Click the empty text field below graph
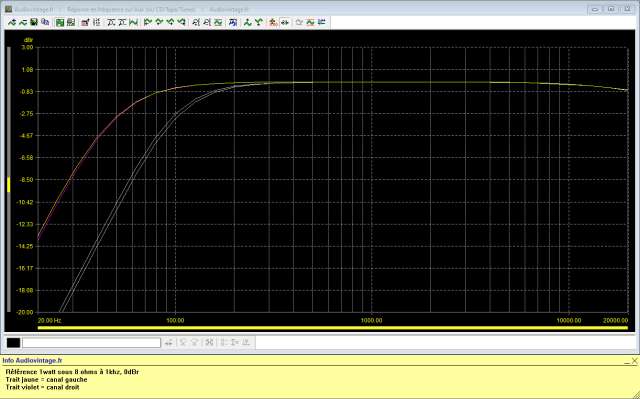640x399 pixels. point(91,343)
